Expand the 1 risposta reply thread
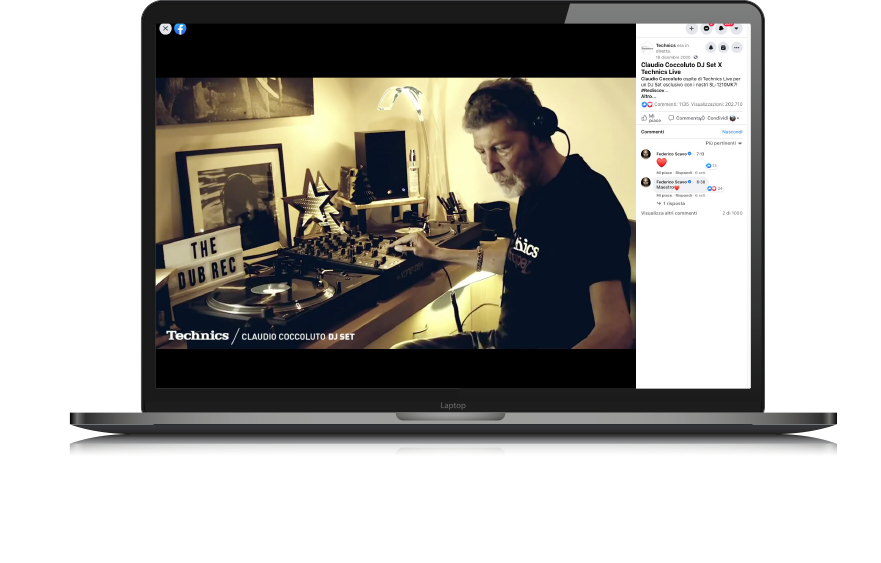 (671, 203)
